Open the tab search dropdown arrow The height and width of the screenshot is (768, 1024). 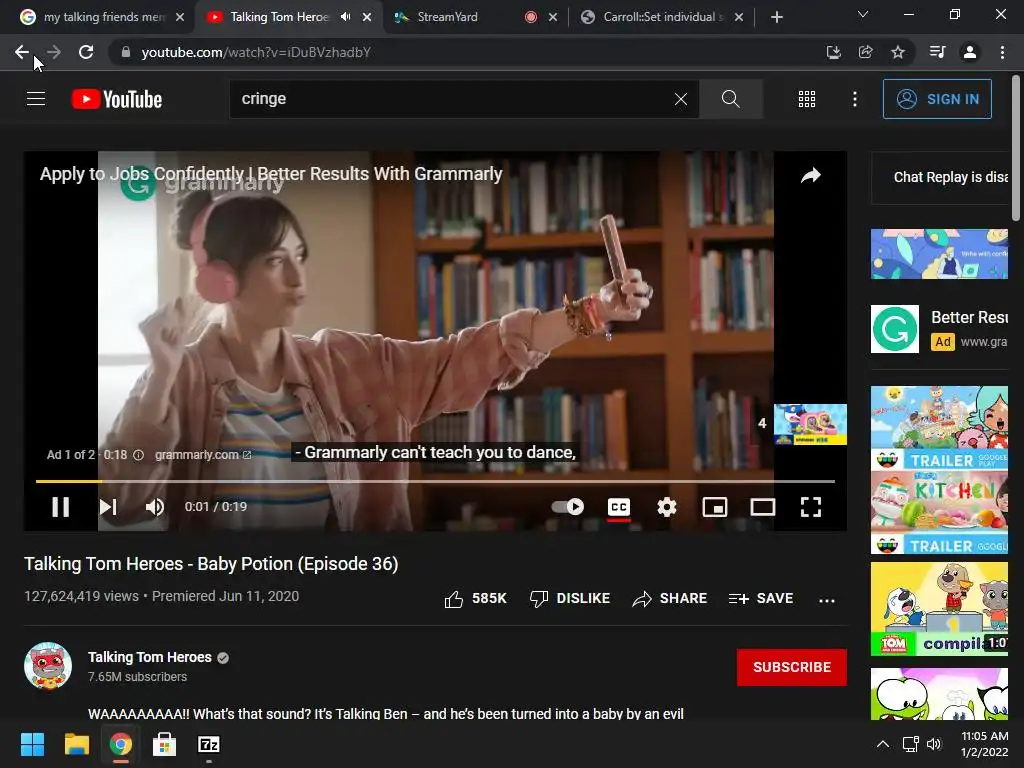point(863,14)
